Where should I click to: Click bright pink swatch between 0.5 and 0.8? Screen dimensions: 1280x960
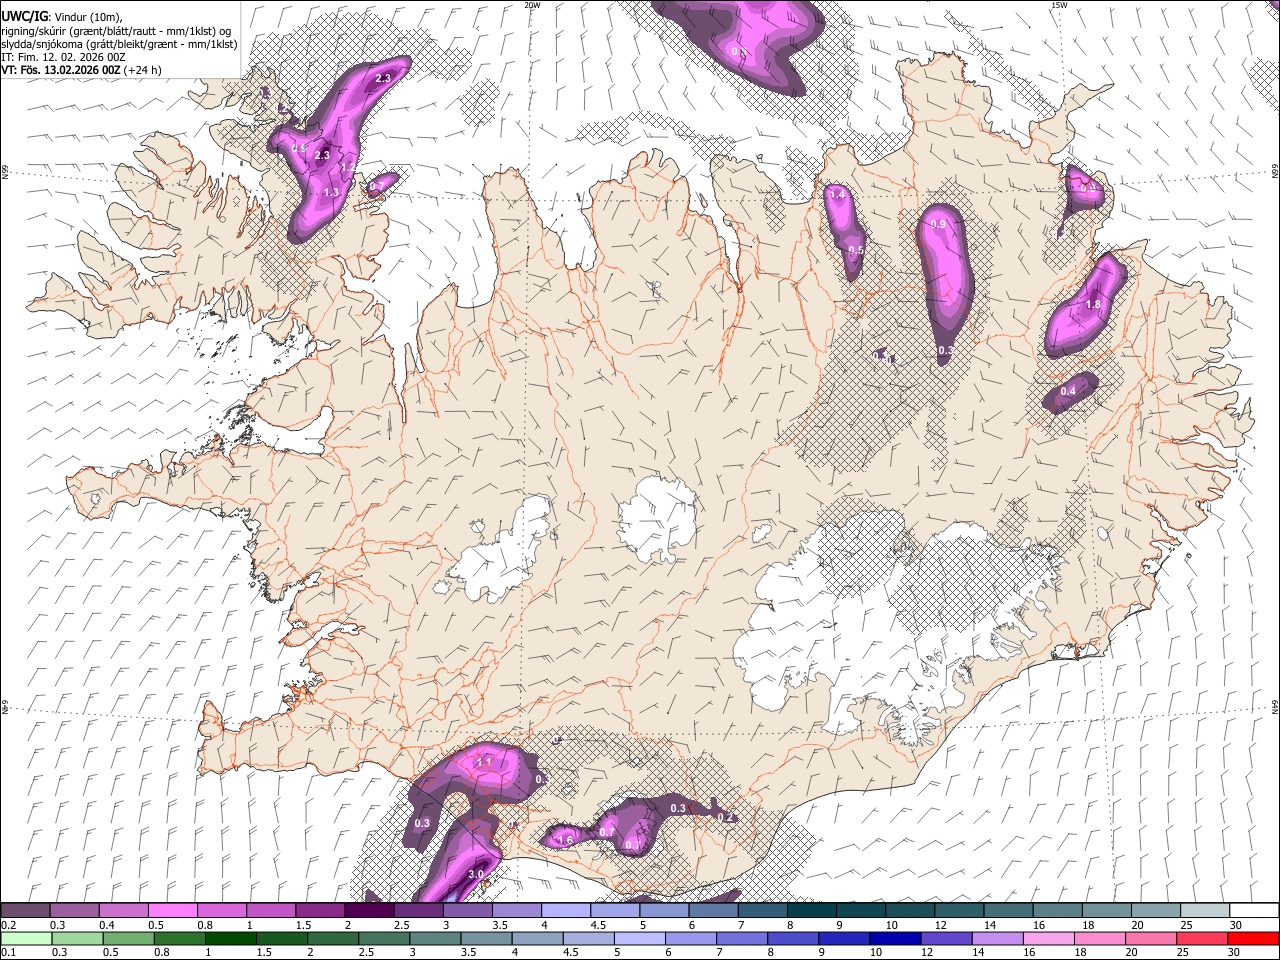(x=172, y=911)
